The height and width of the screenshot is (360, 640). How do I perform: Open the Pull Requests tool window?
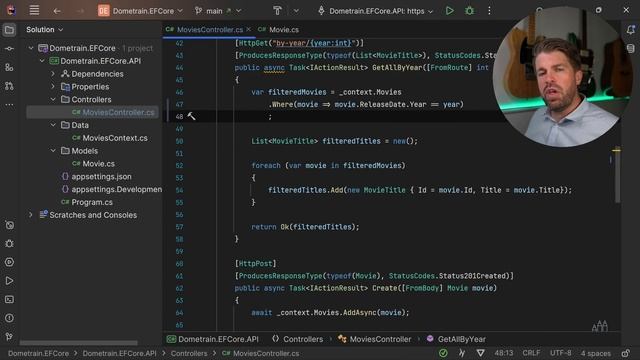point(9,86)
